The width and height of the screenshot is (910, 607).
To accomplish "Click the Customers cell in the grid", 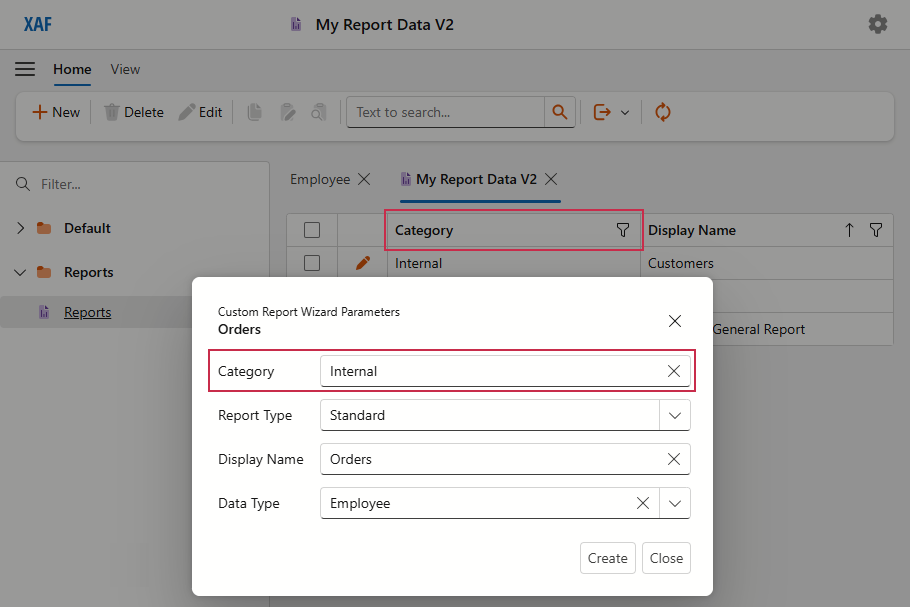I will [x=767, y=263].
